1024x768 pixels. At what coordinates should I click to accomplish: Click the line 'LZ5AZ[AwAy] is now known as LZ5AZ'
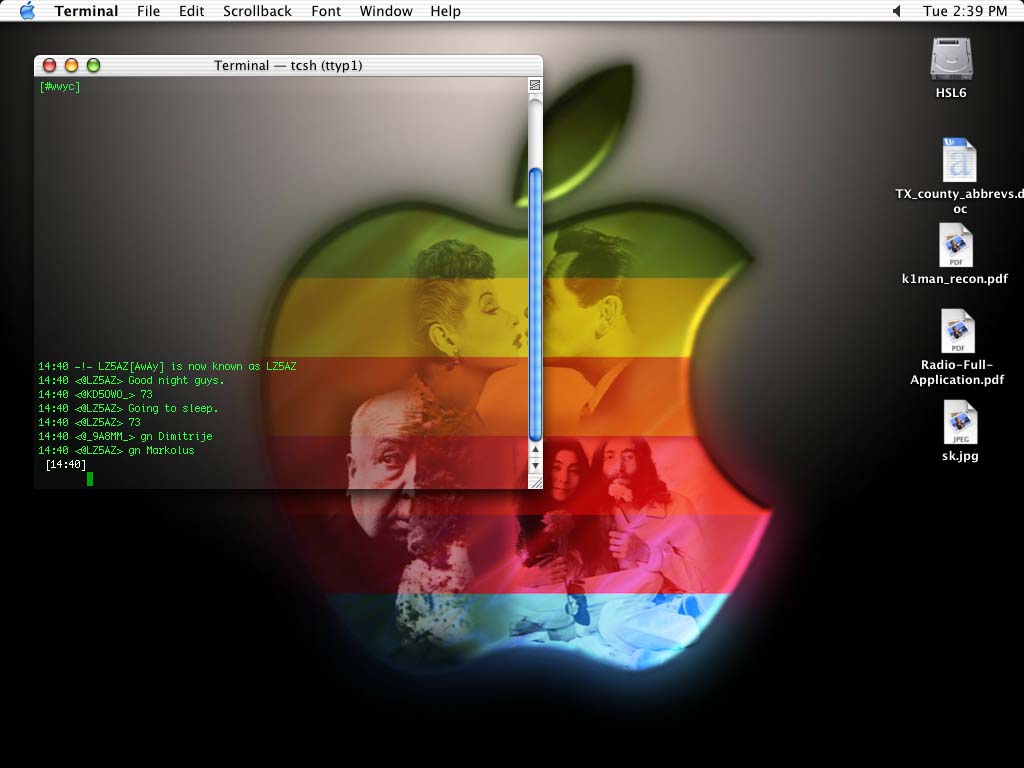197,366
